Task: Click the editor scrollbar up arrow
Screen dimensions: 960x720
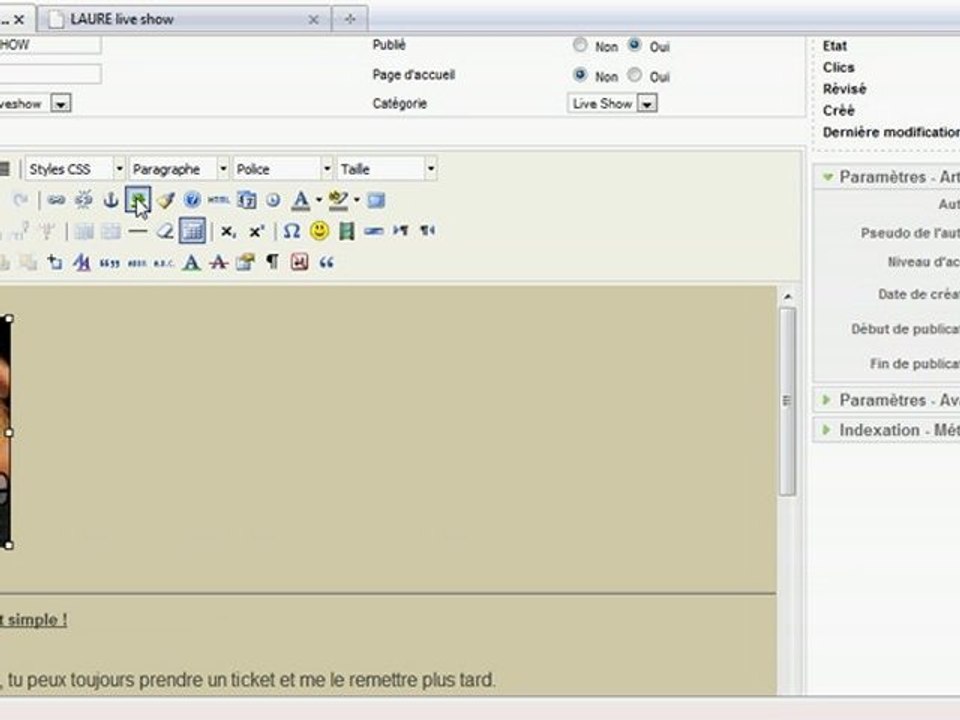Action: 788,296
